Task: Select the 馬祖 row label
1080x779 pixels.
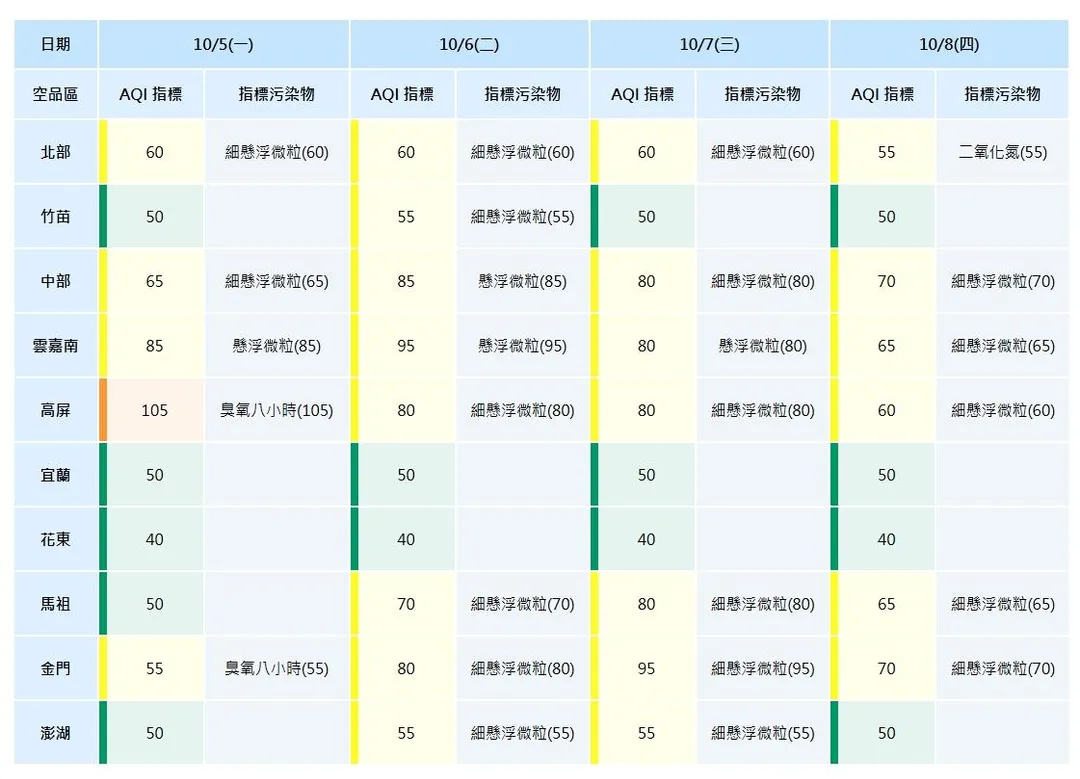Action: (56, 604)
